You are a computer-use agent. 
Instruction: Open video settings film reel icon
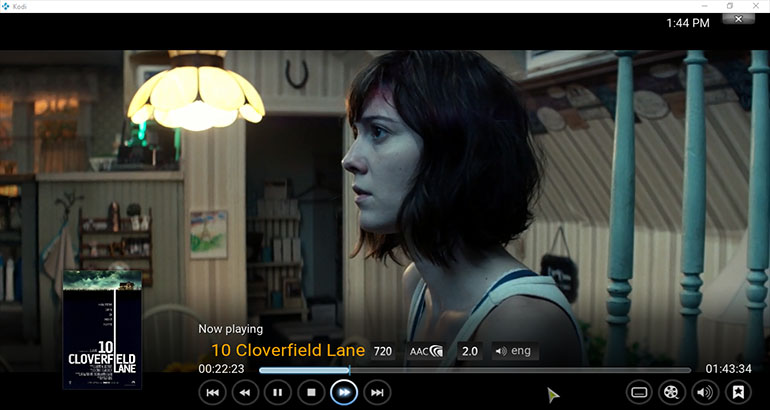672,392
